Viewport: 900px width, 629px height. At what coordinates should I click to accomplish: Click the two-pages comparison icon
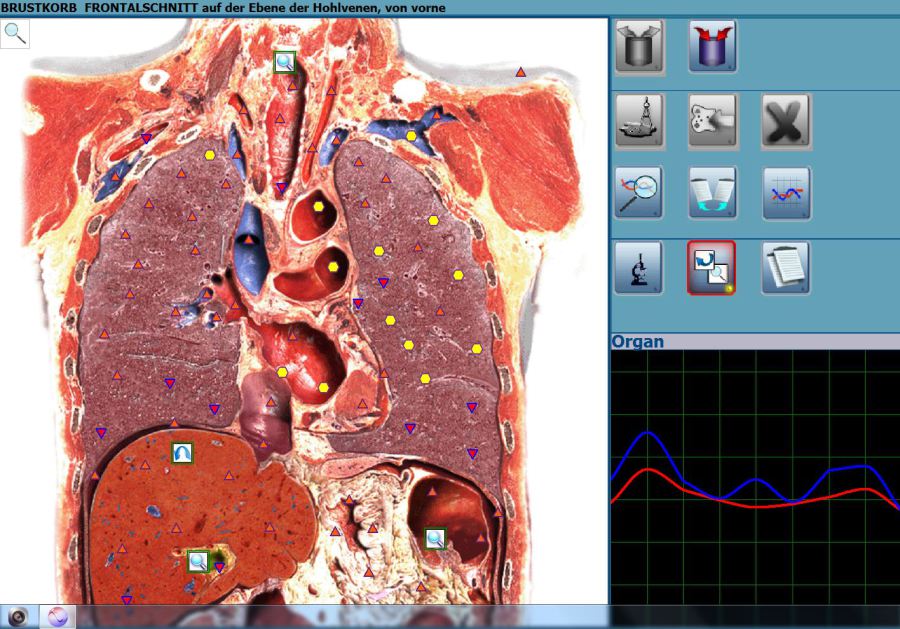tap(712, 193)
